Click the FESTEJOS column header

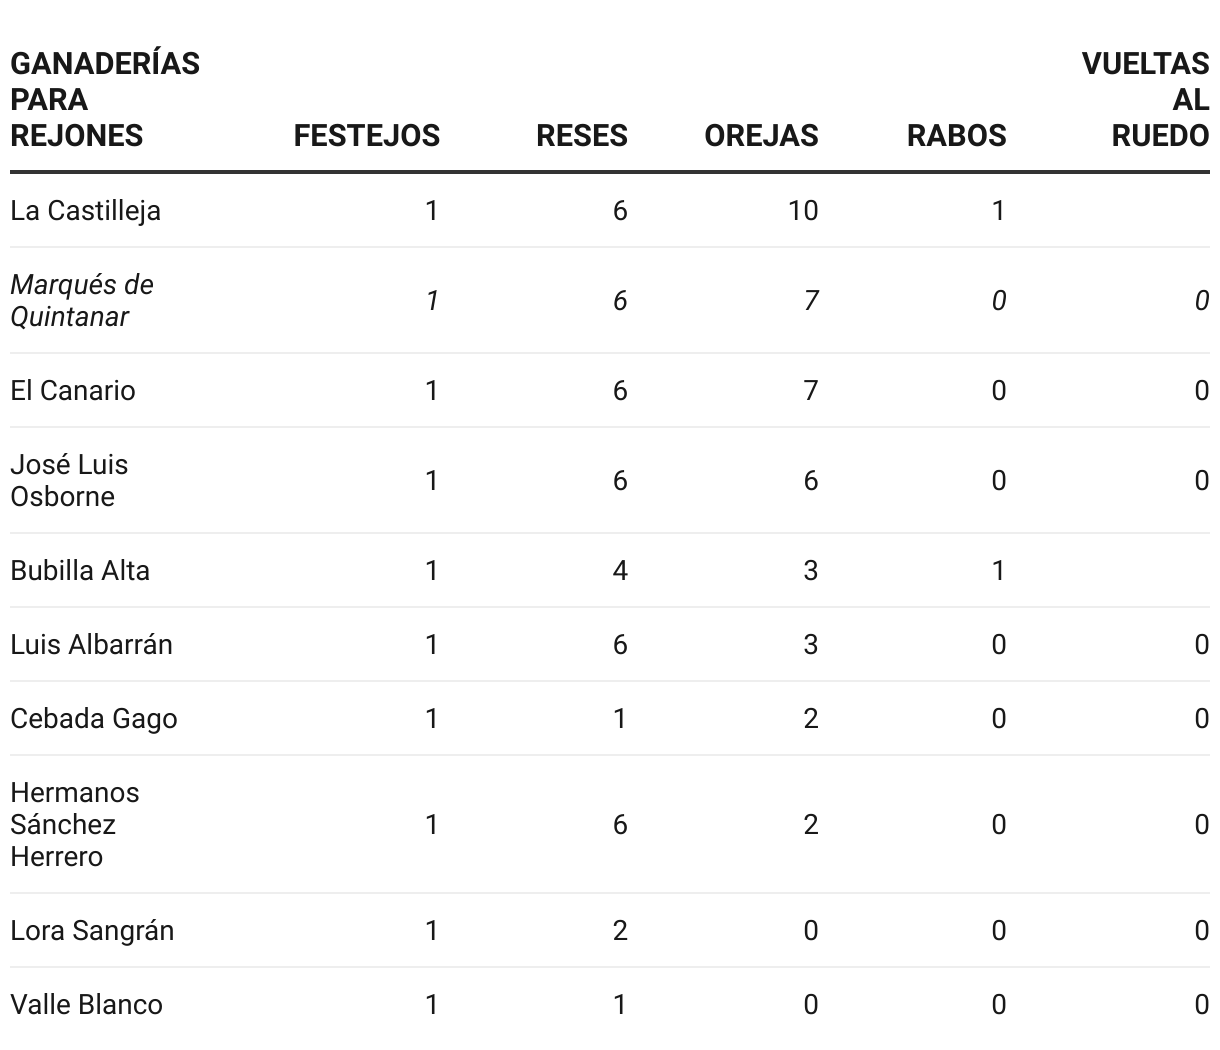367,136
